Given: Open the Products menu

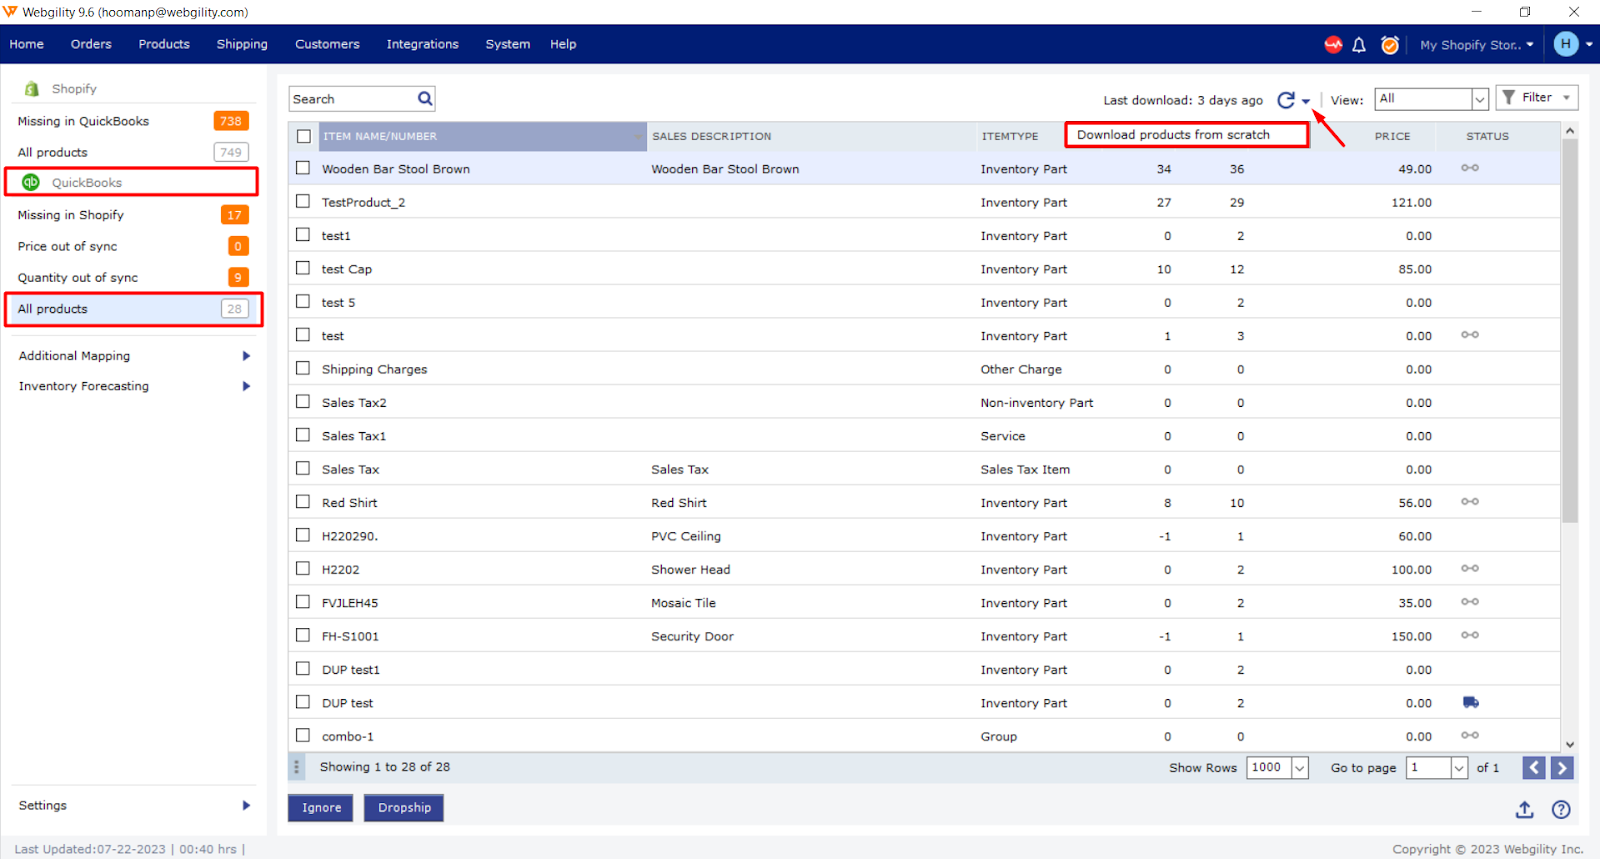Looking at the screenshot, I should 164,44.
